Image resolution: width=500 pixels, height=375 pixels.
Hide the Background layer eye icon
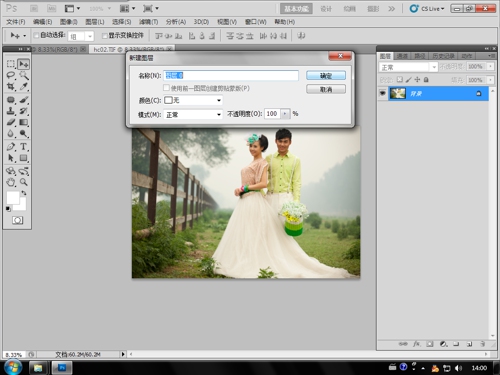pos(383,93)
